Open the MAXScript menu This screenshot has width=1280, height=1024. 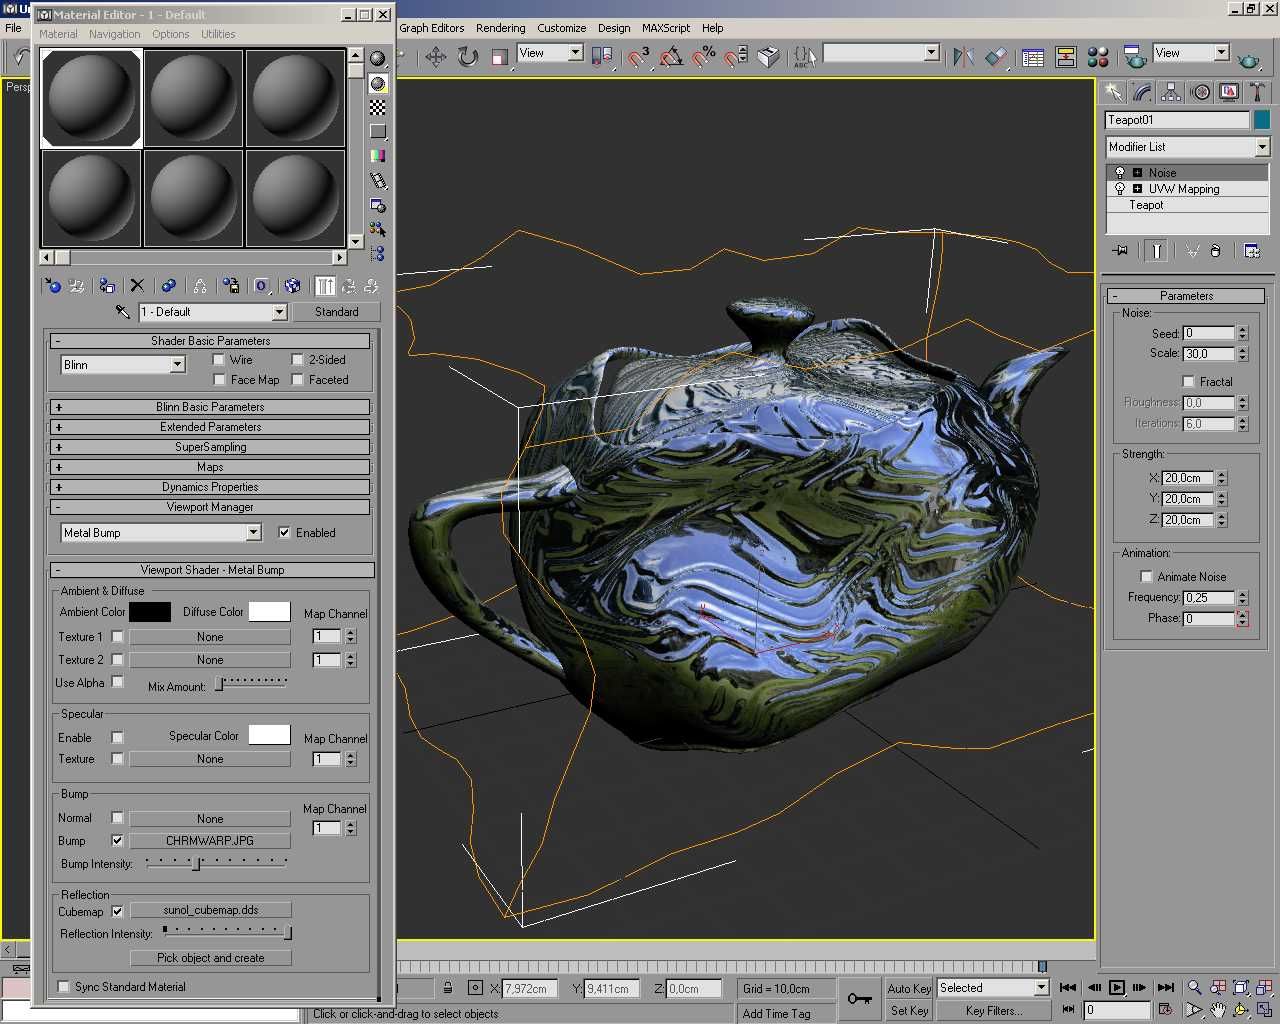tap(666, 28)
